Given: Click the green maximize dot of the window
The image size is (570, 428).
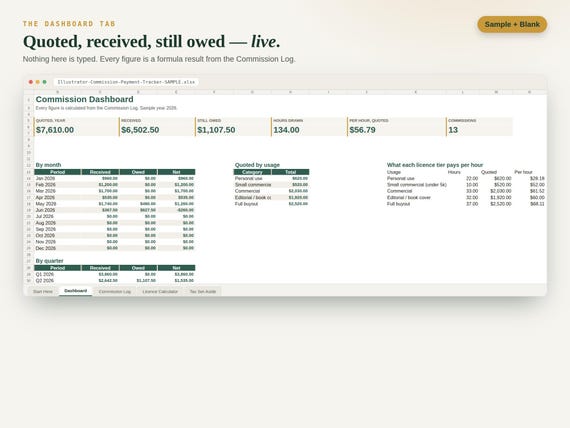Looking at the screenshot, I should tap(44, 82).
